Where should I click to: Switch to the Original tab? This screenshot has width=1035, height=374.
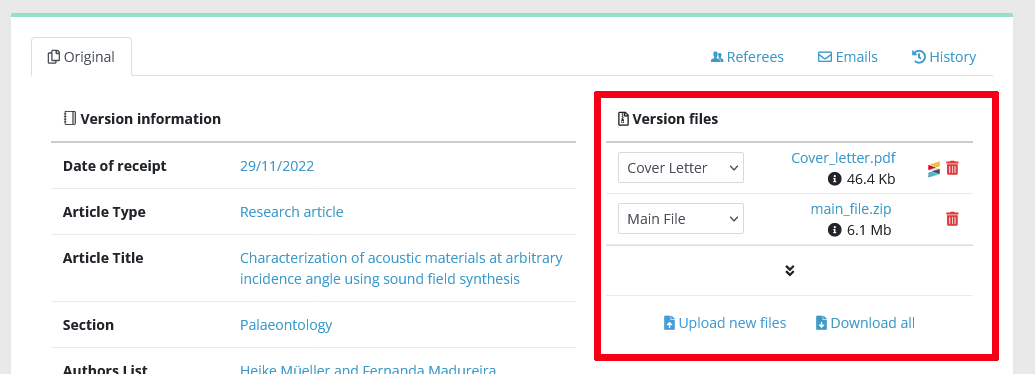tap(81, 57)
